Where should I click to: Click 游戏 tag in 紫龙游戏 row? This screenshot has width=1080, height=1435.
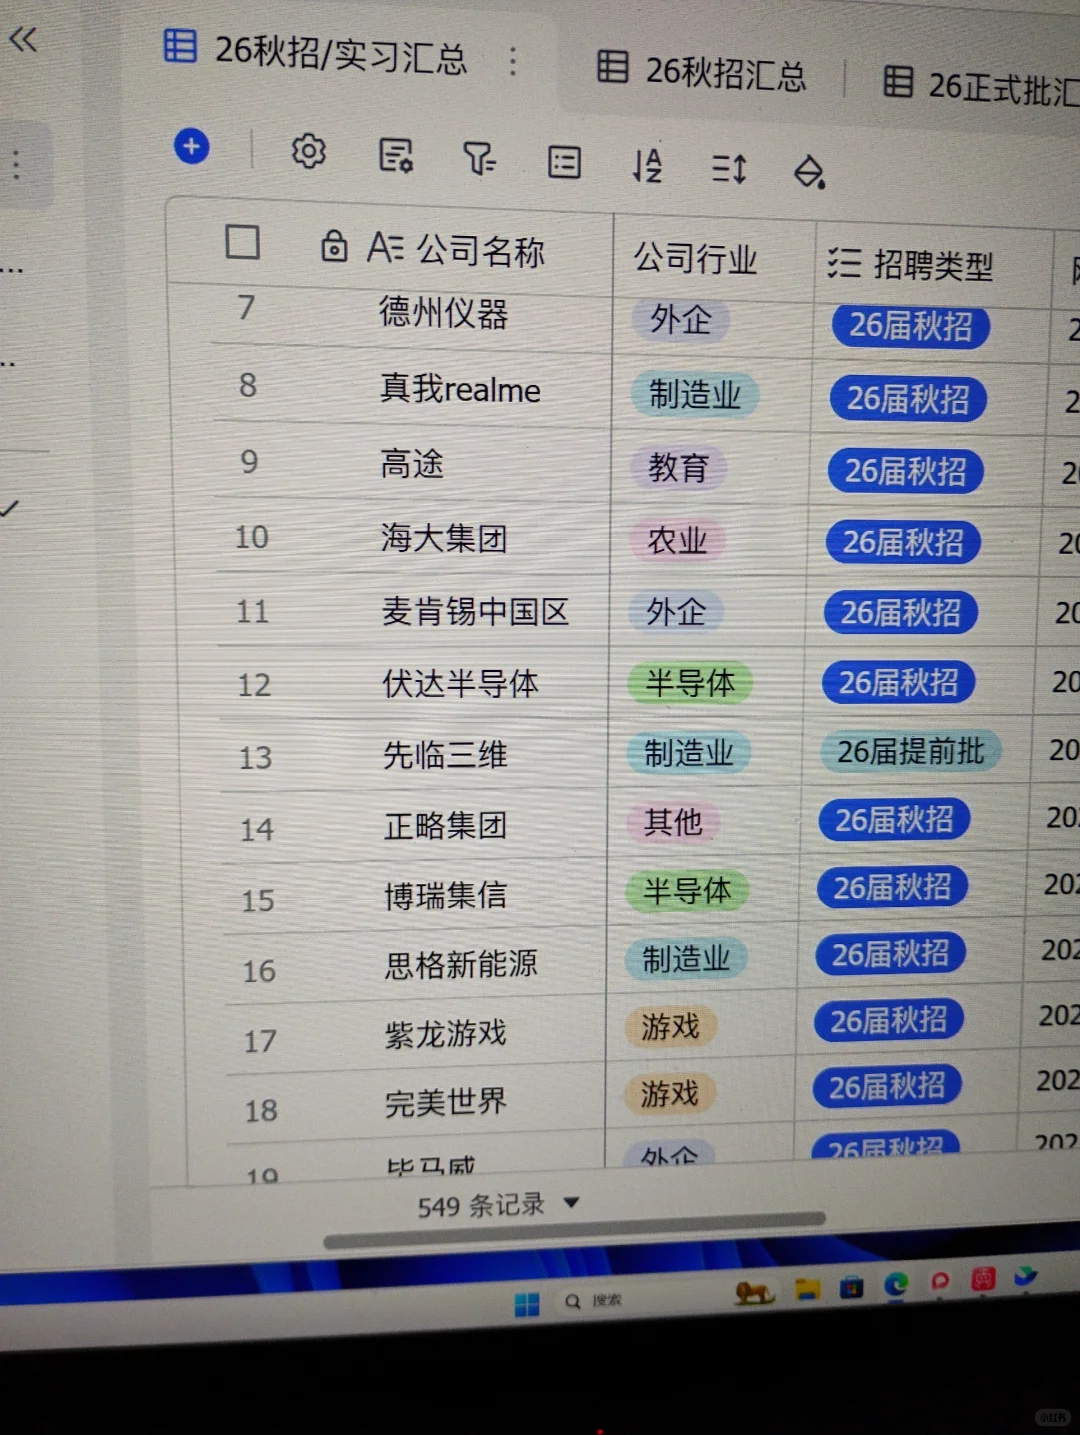click(x=670, y=1026)
